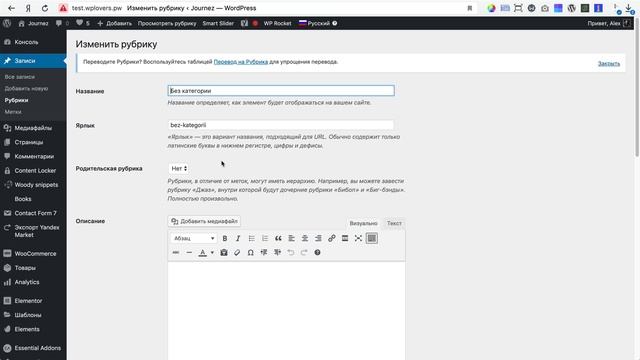The image size is (640, 360).
Task: Align text left in editor
Action: (x=291, y=238)
